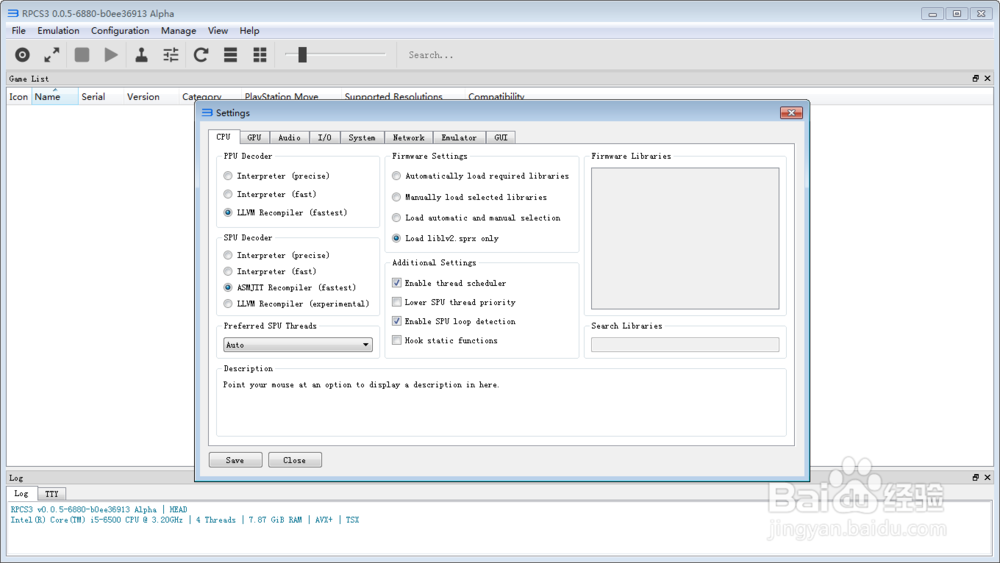The width and height of the screenshot is (1000, 563).
Task: Float the Game List panel using its dock icon
Action: point(976,78)
